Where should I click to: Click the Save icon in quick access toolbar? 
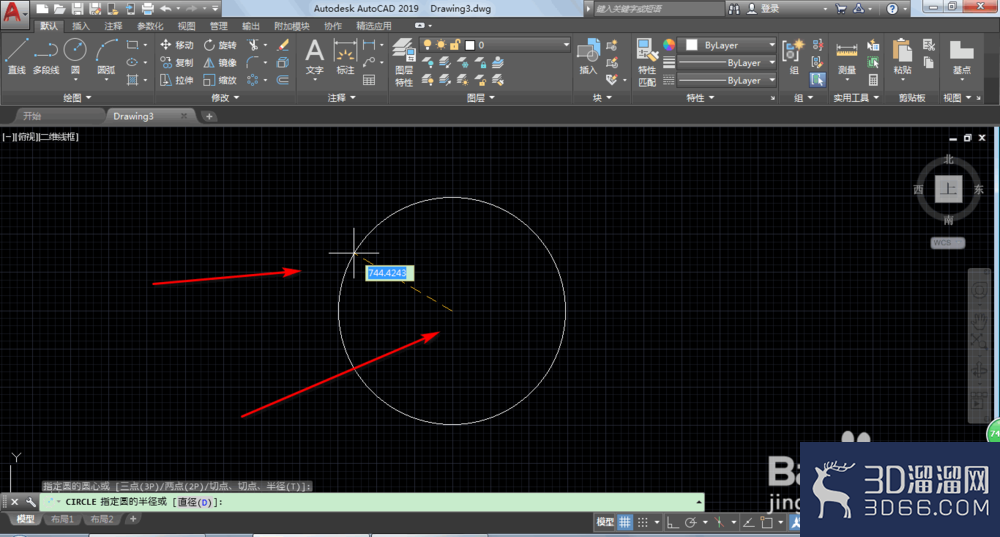(77, 8)
